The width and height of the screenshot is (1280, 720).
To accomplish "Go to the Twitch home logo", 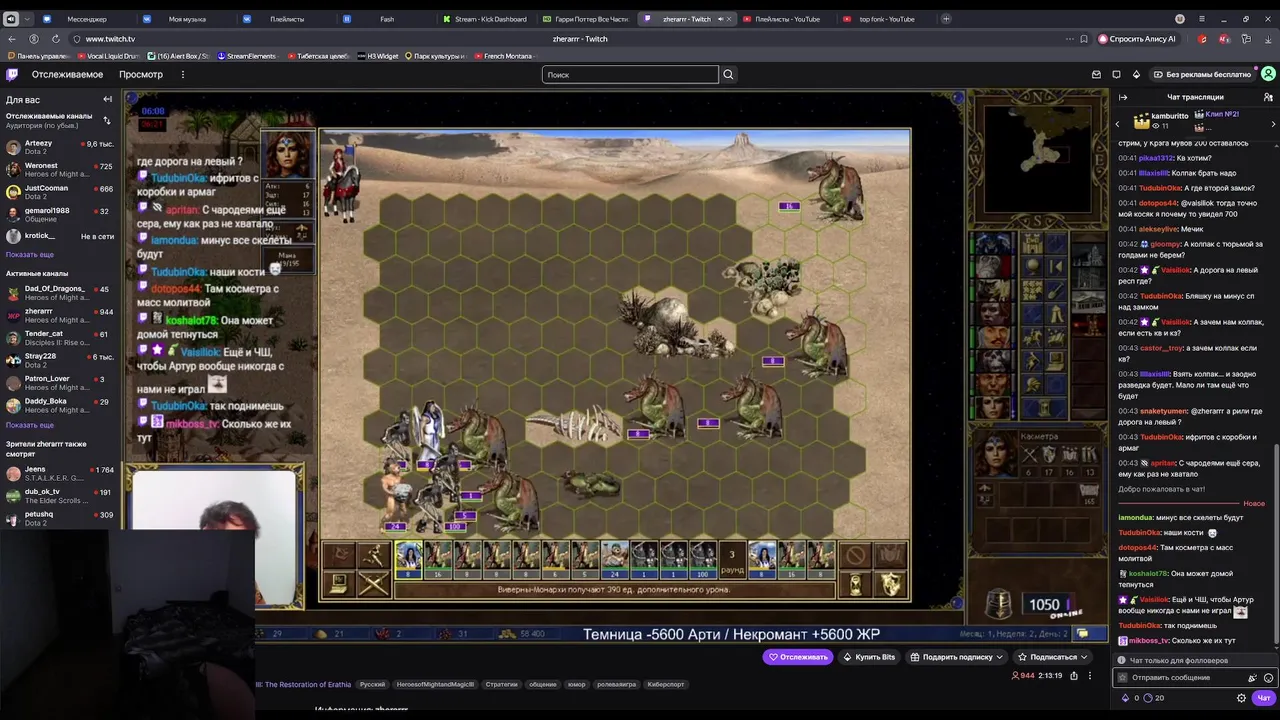I will [x=12, y=74].
